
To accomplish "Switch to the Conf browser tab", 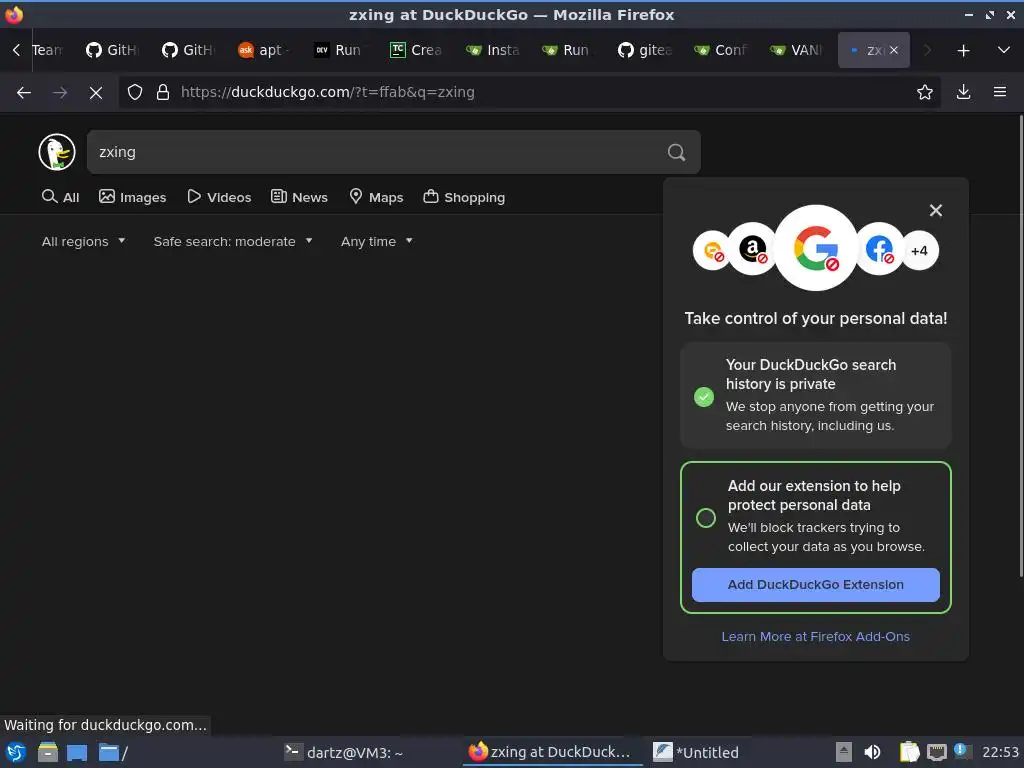I will tap(720, 50).
